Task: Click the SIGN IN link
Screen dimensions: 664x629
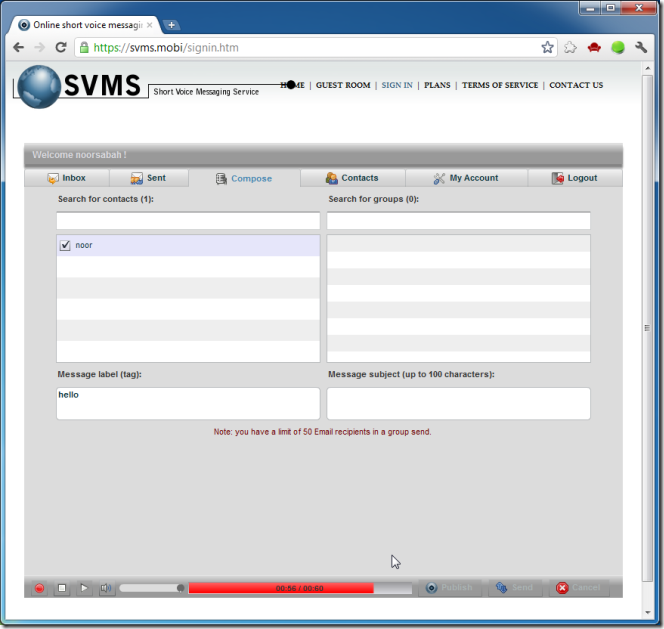Action: [397, 85]
